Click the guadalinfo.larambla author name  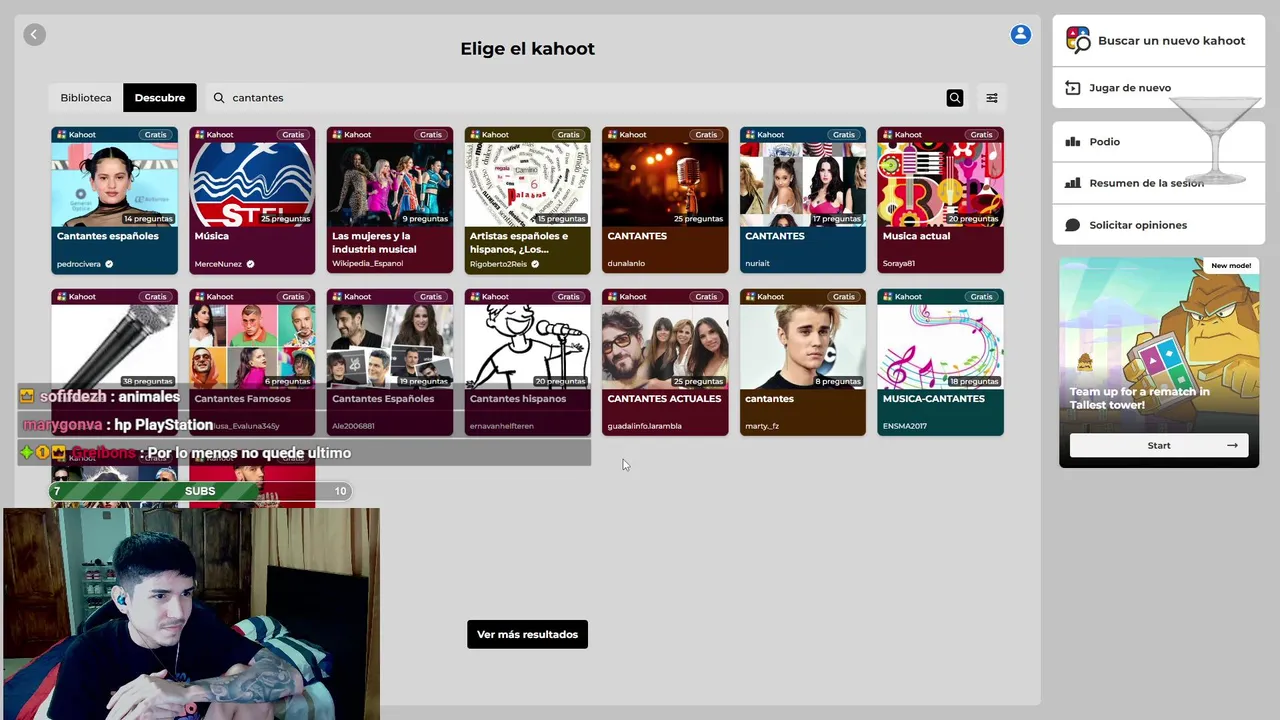coord(644,426)
